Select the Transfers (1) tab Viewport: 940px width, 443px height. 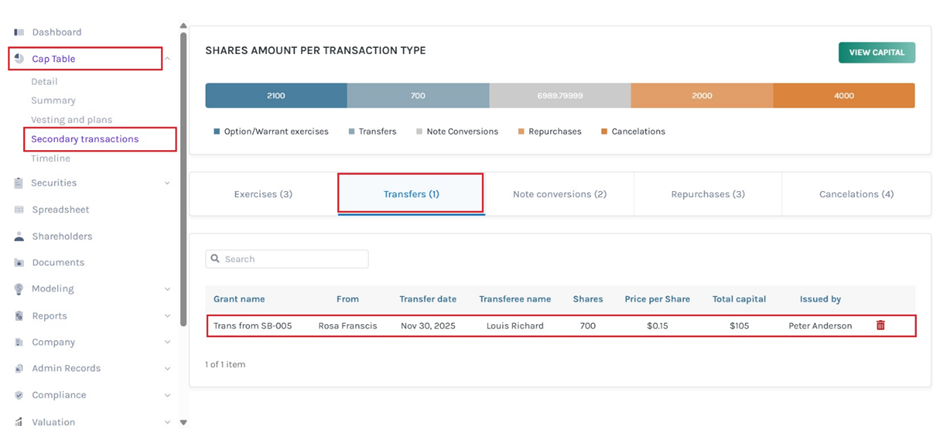point(411,194)
